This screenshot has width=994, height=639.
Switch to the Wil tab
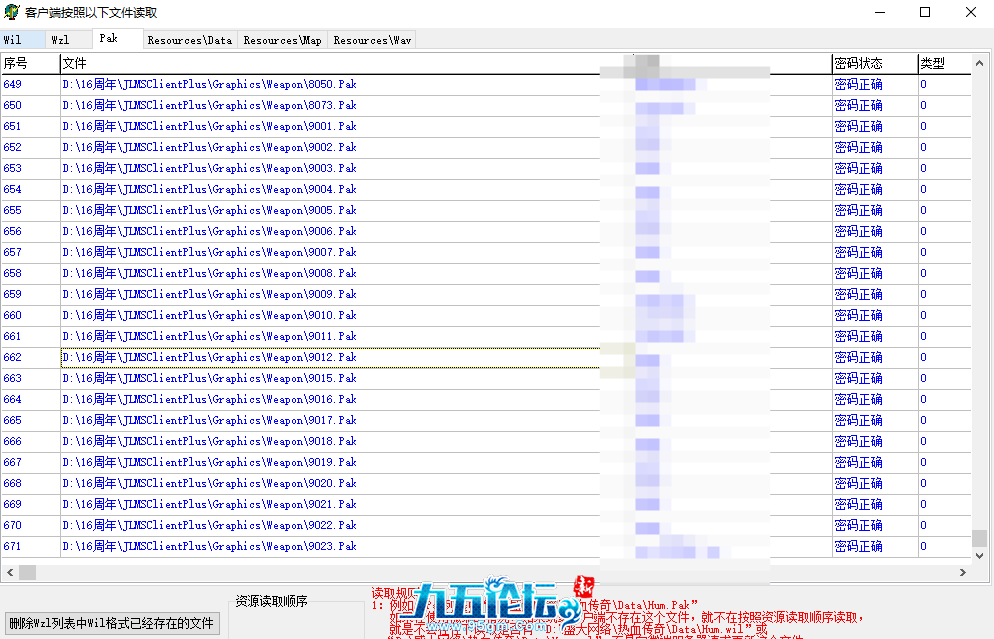point(22,40)
